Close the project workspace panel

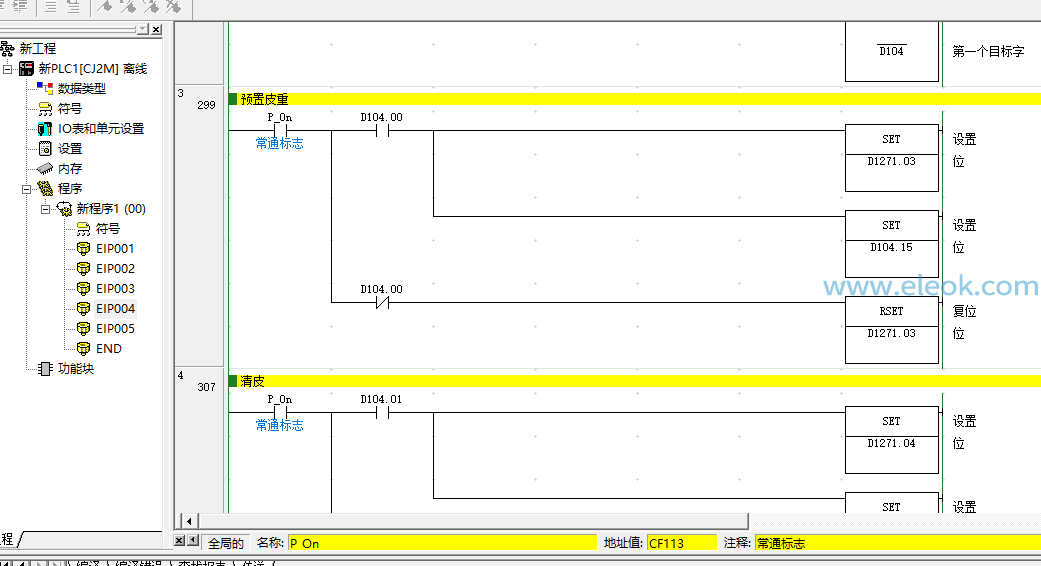point(156,29)
